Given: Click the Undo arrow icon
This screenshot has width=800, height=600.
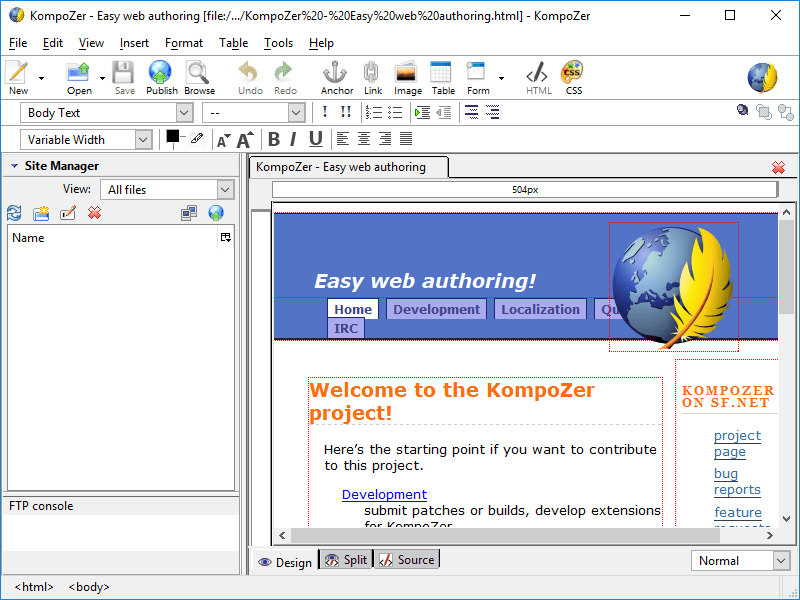Looking at the screenshot, I should pos(248,72).
